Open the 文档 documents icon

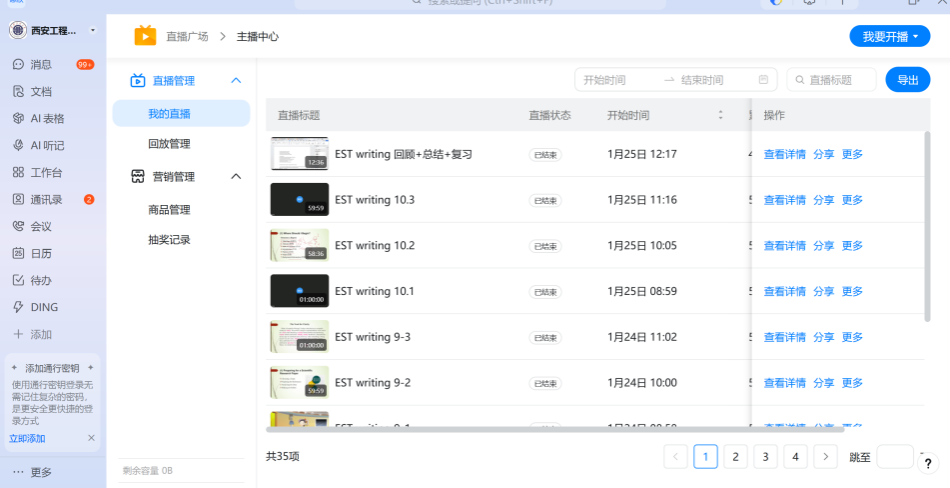(18, 91)
